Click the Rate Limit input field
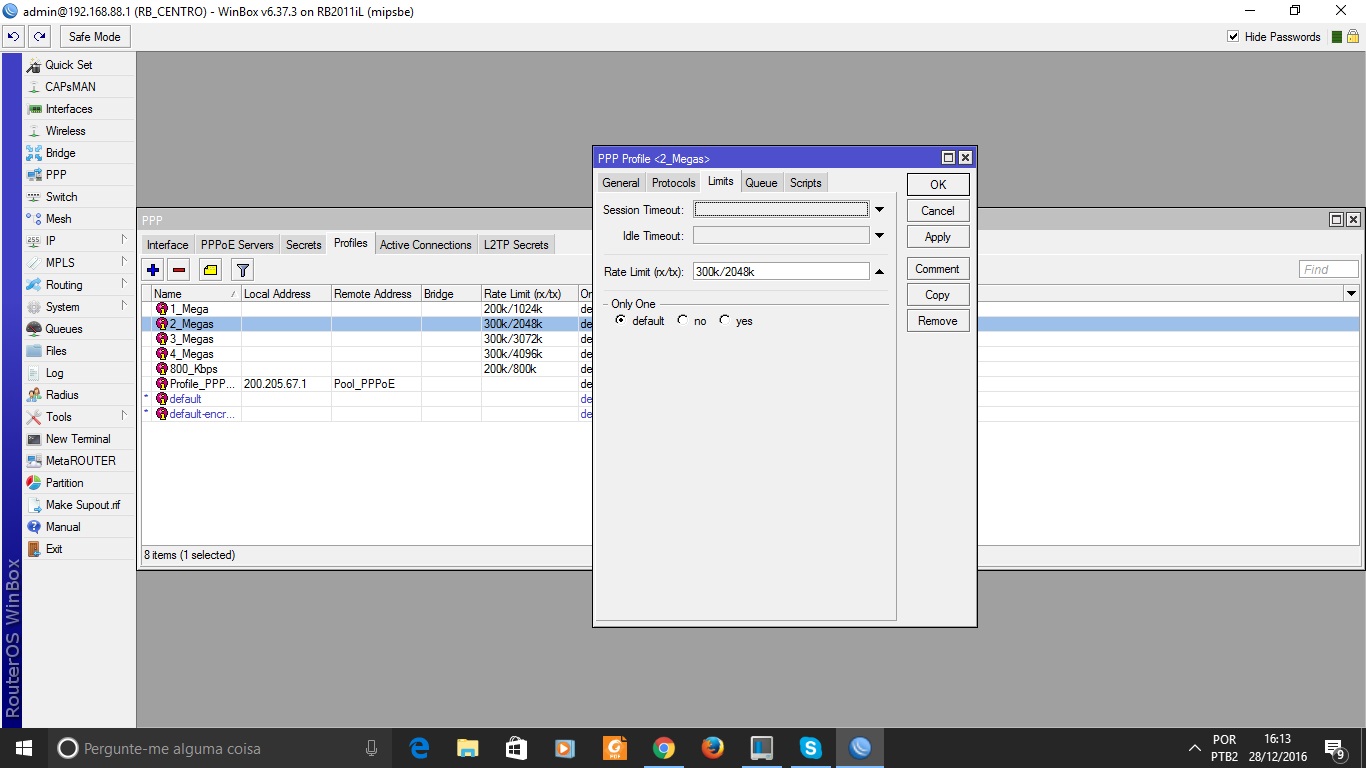Viewport: 1366px width, 768px height. coord(780,272)
